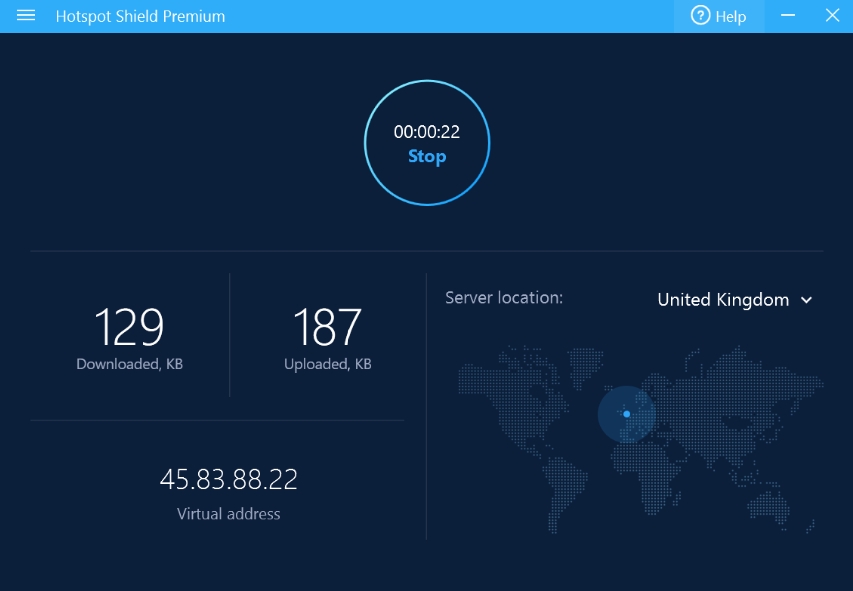Open the hamburger menu
Viewport: 853px width, 591px height.
26,16
